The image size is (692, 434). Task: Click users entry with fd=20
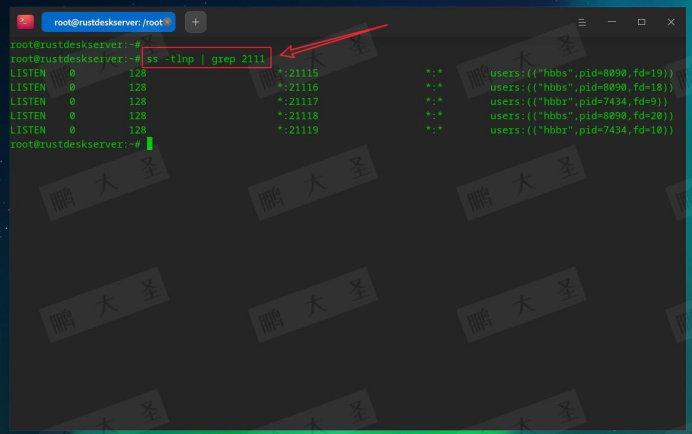pyautogui.click(x=582, y=116)
